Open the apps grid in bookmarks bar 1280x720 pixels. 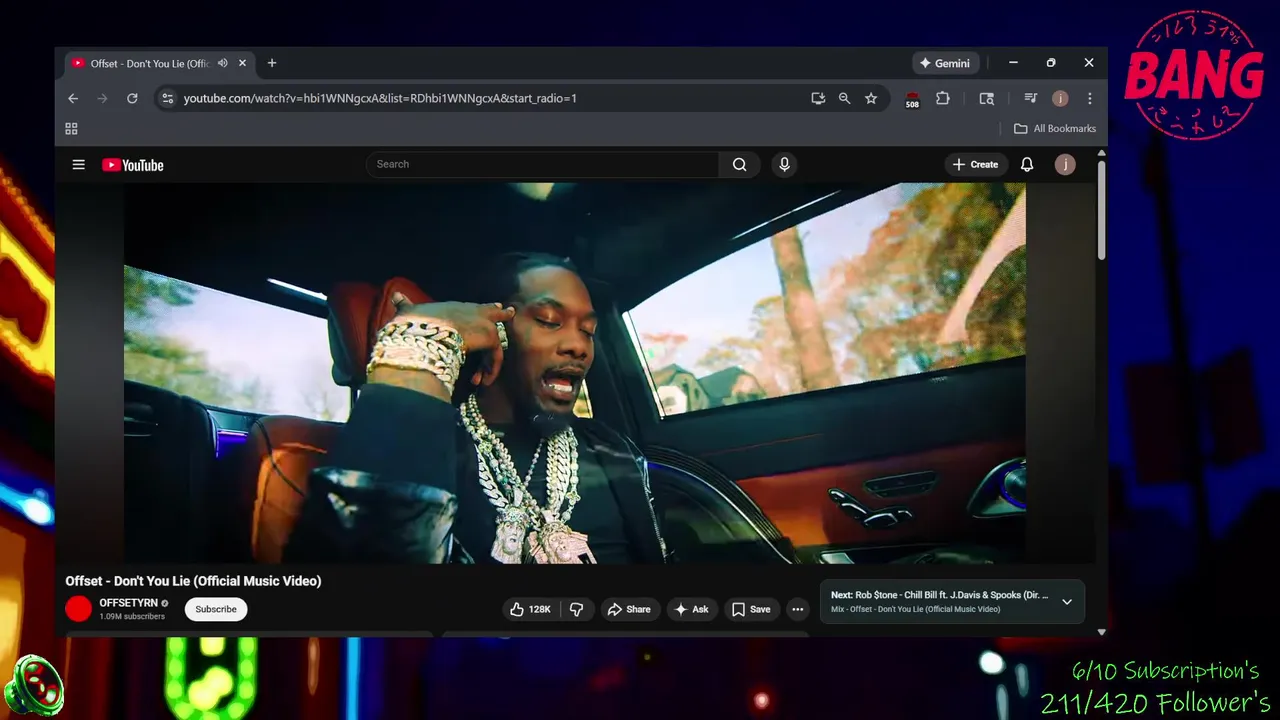pos(71,129)
